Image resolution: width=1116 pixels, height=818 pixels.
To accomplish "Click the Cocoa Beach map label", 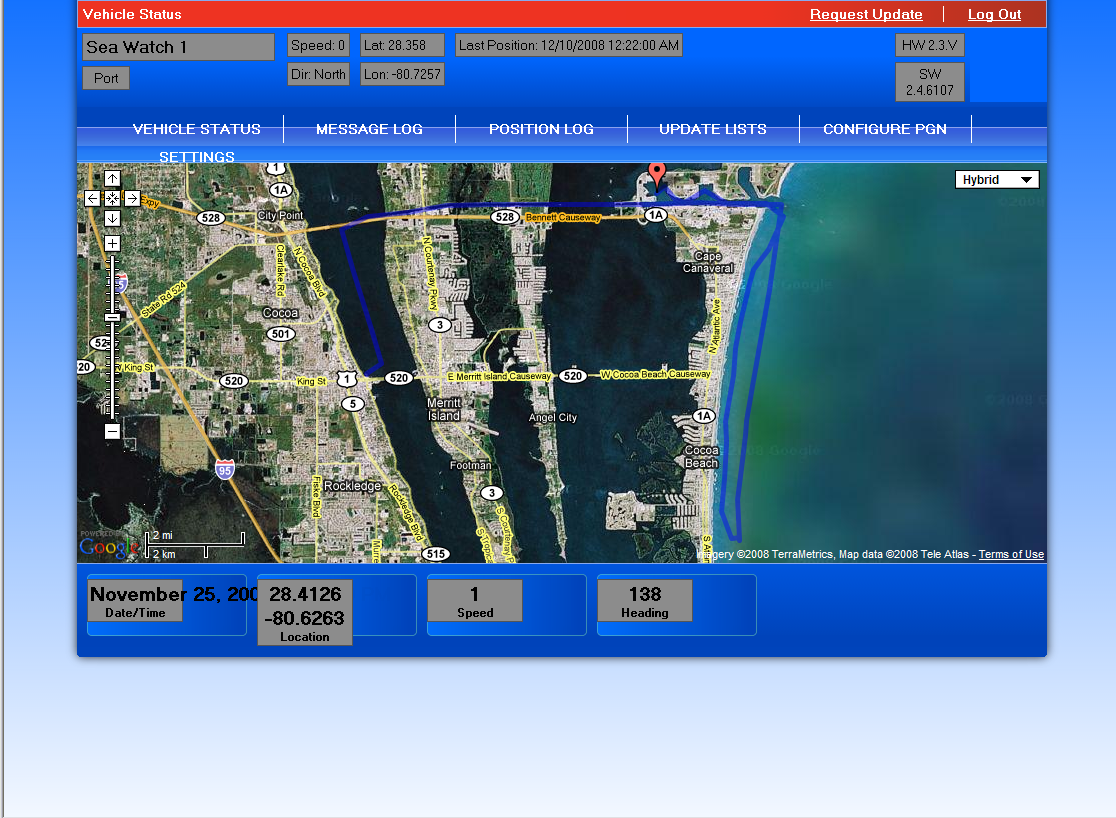I will click(x=701, y=457).
